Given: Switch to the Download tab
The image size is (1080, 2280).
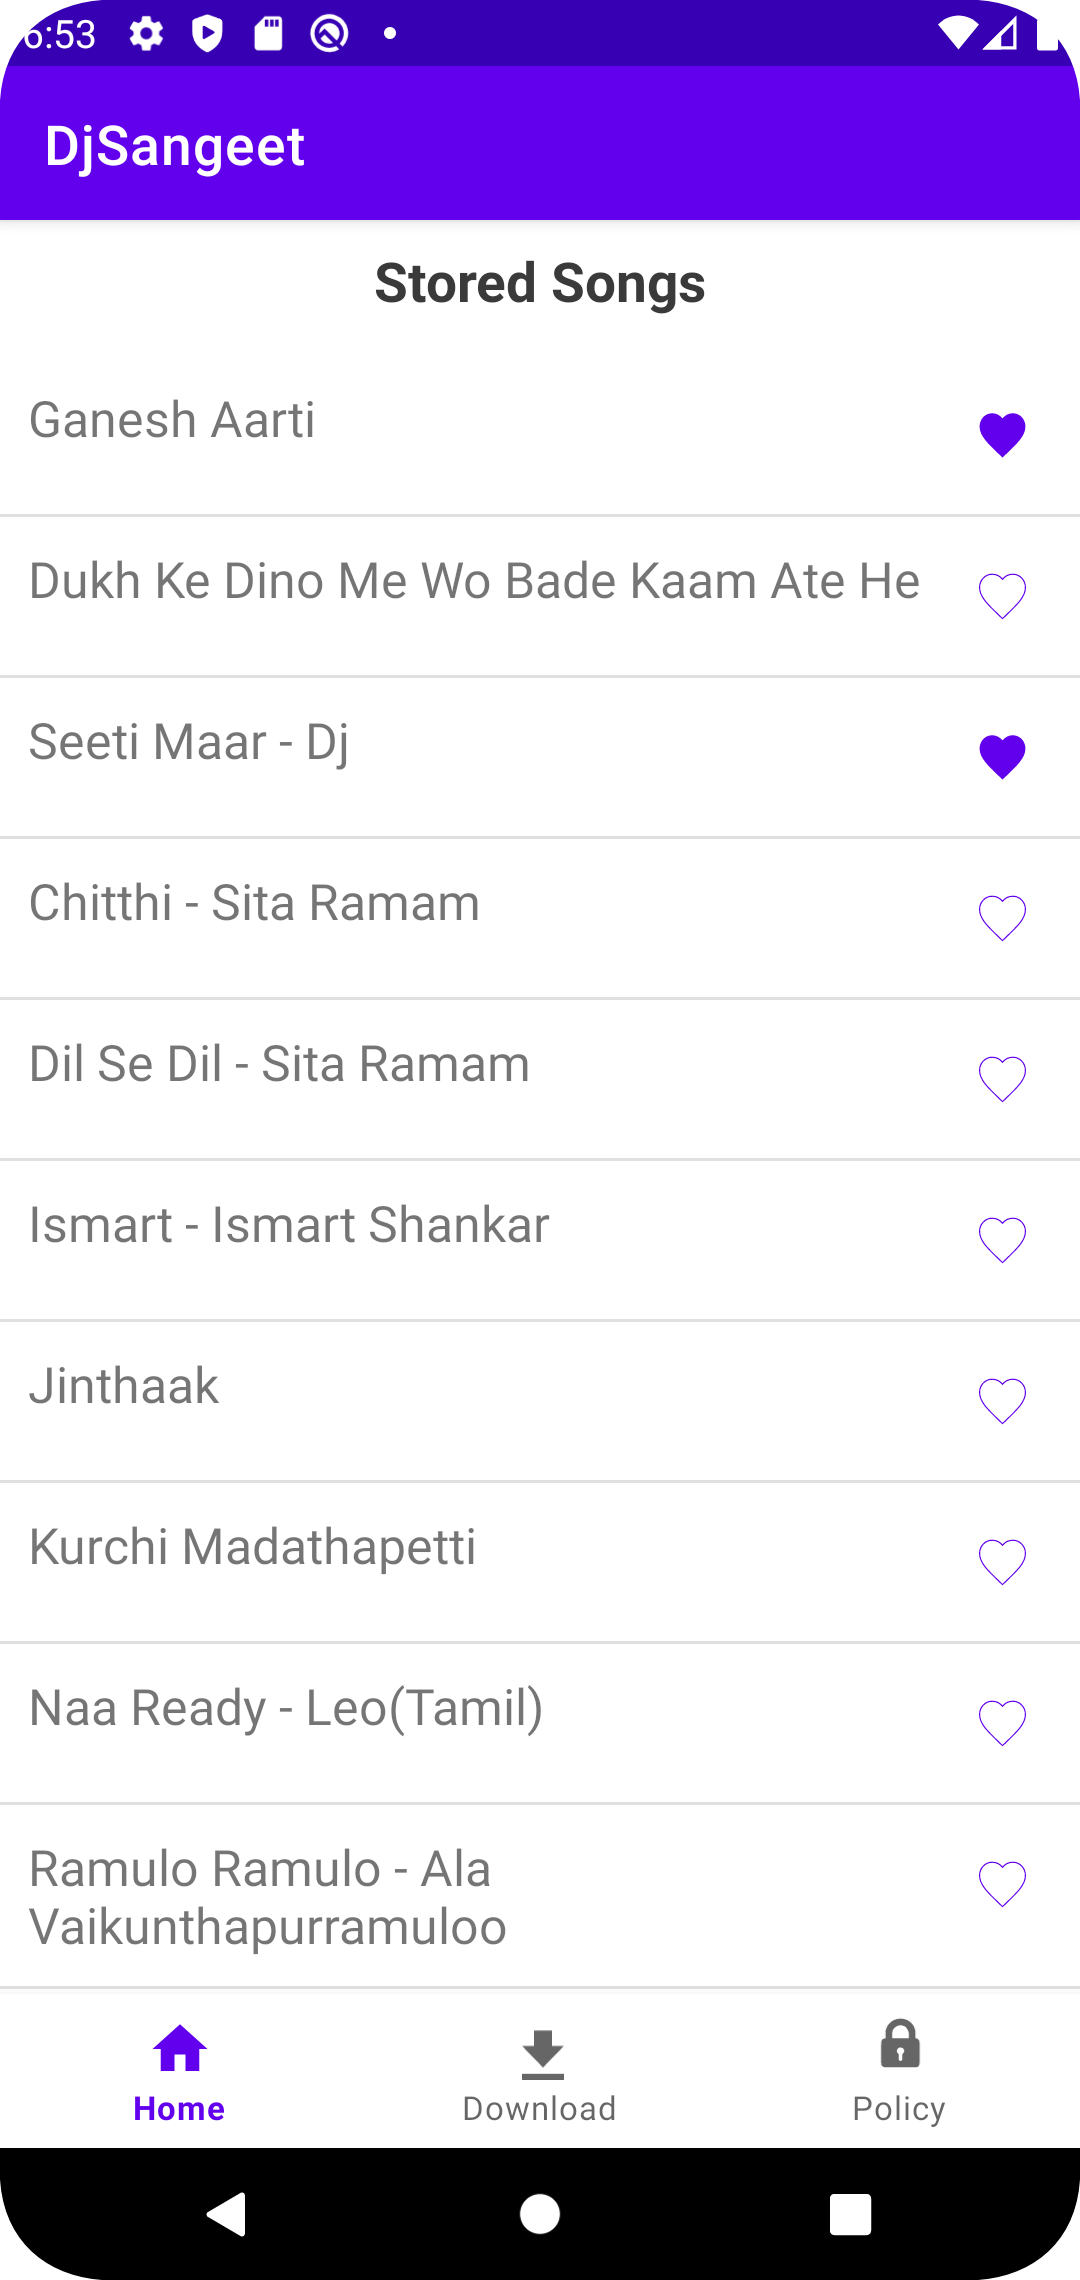Looking at the screenshot, I should click(x=540, y=2072).
